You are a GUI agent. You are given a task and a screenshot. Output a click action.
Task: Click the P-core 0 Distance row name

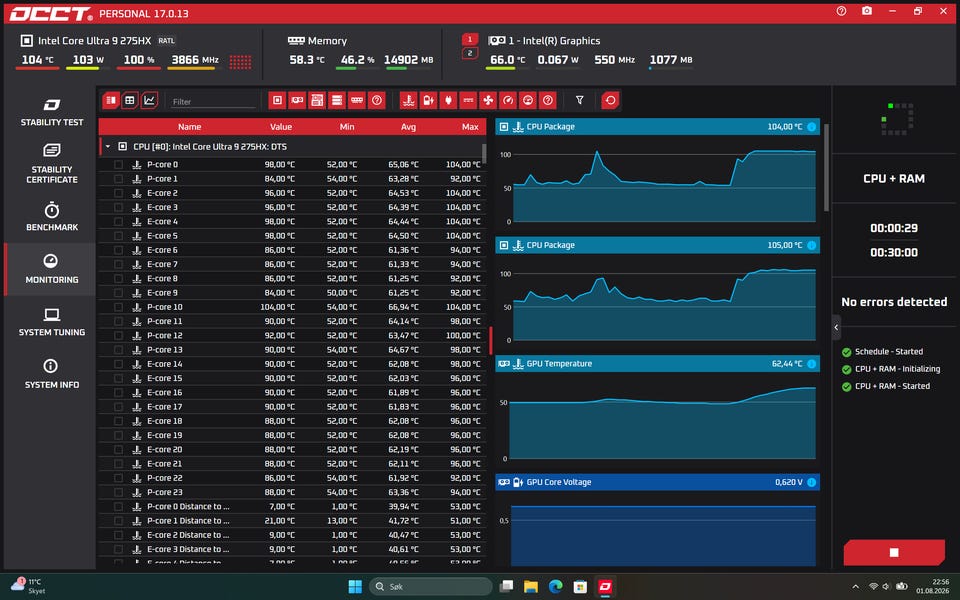[189, 506]
